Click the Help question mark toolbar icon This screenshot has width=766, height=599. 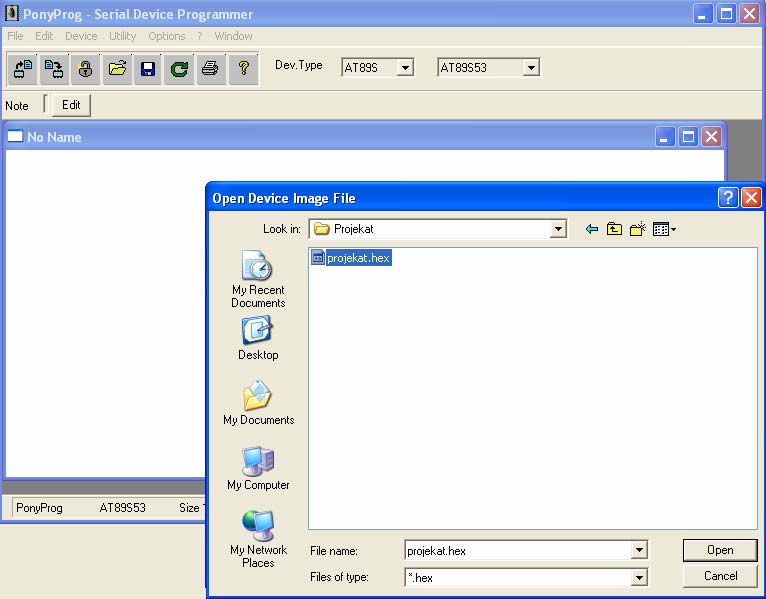click(243, 69)
